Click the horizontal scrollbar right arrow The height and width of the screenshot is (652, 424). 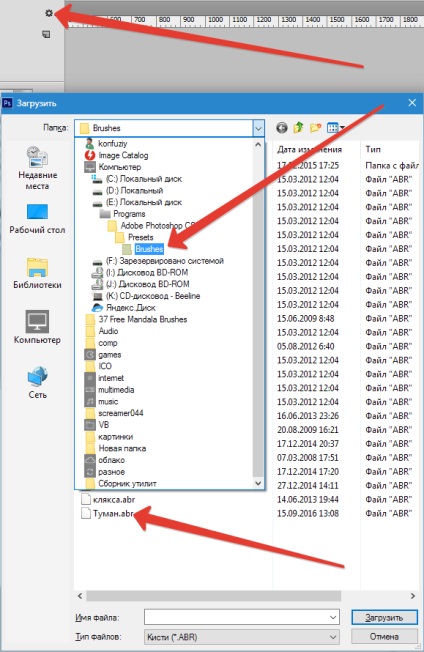(x=412, y=596)
